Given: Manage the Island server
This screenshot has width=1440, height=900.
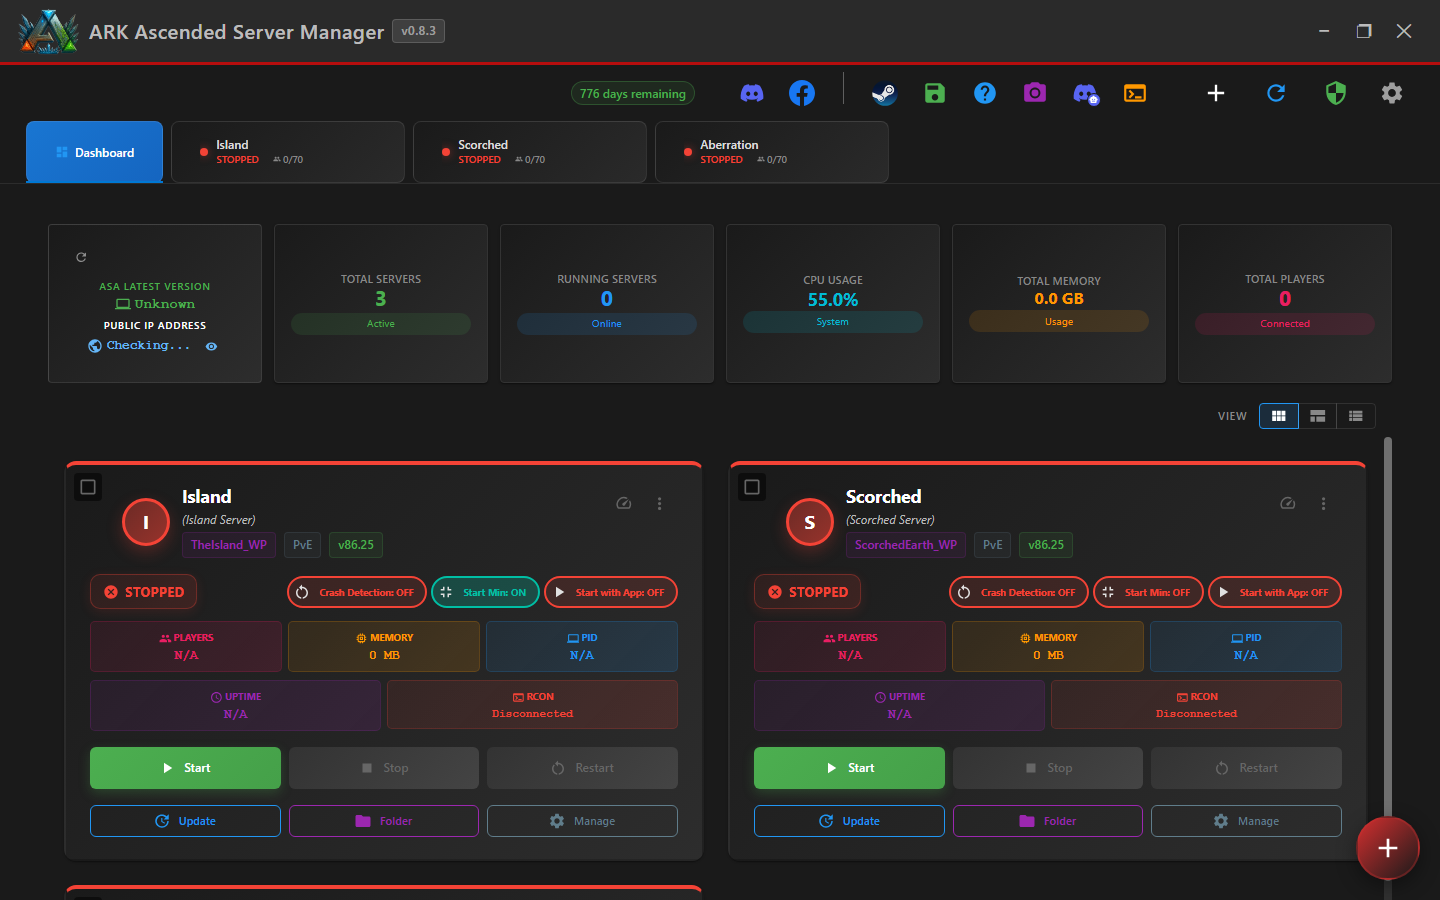Looking at the screenshot, I should coord(582,821).
